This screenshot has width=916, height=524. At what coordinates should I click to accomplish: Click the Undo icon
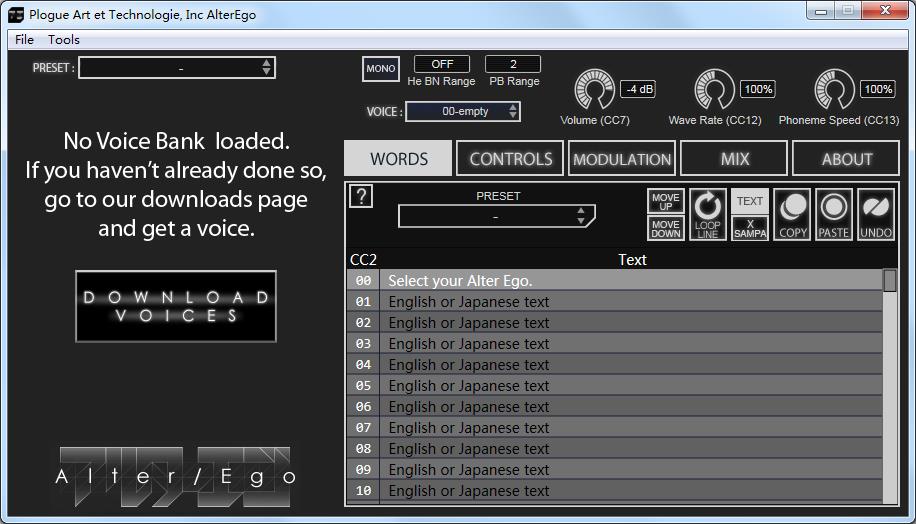tap(875, 215)
